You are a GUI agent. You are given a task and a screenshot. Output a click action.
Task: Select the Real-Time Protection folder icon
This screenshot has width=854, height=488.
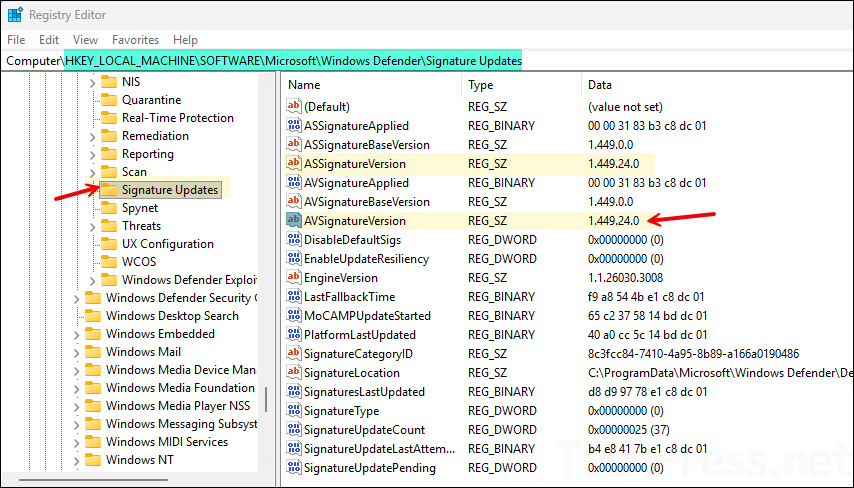109,118
